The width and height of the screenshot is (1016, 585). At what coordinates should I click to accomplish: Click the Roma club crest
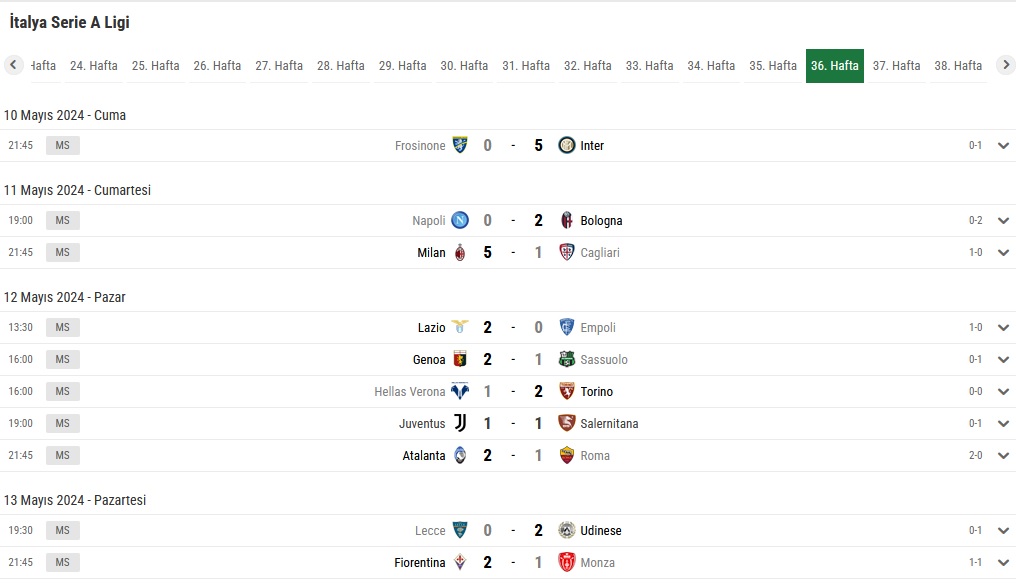[566, 455]
